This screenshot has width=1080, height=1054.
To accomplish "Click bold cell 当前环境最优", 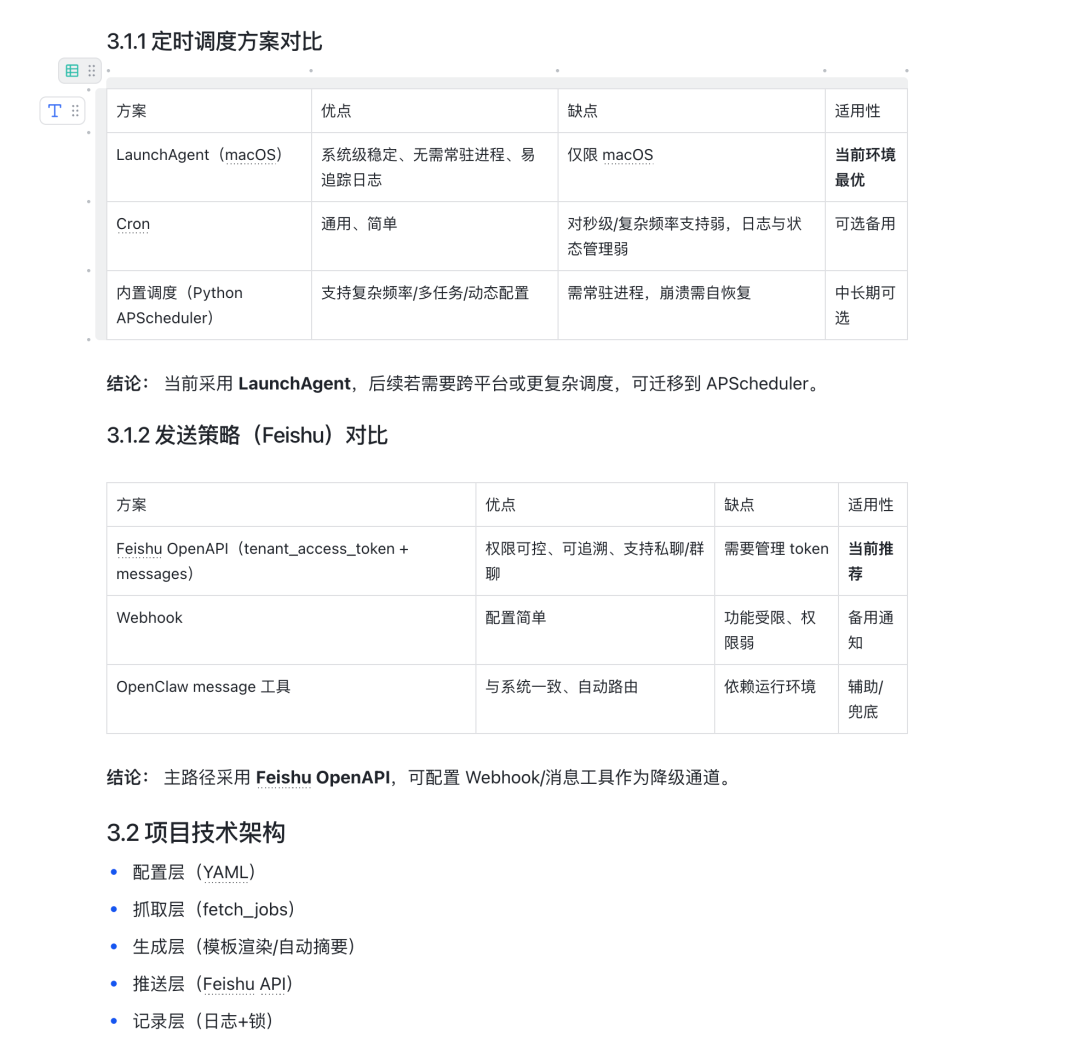I will click(x=866, y=167).
